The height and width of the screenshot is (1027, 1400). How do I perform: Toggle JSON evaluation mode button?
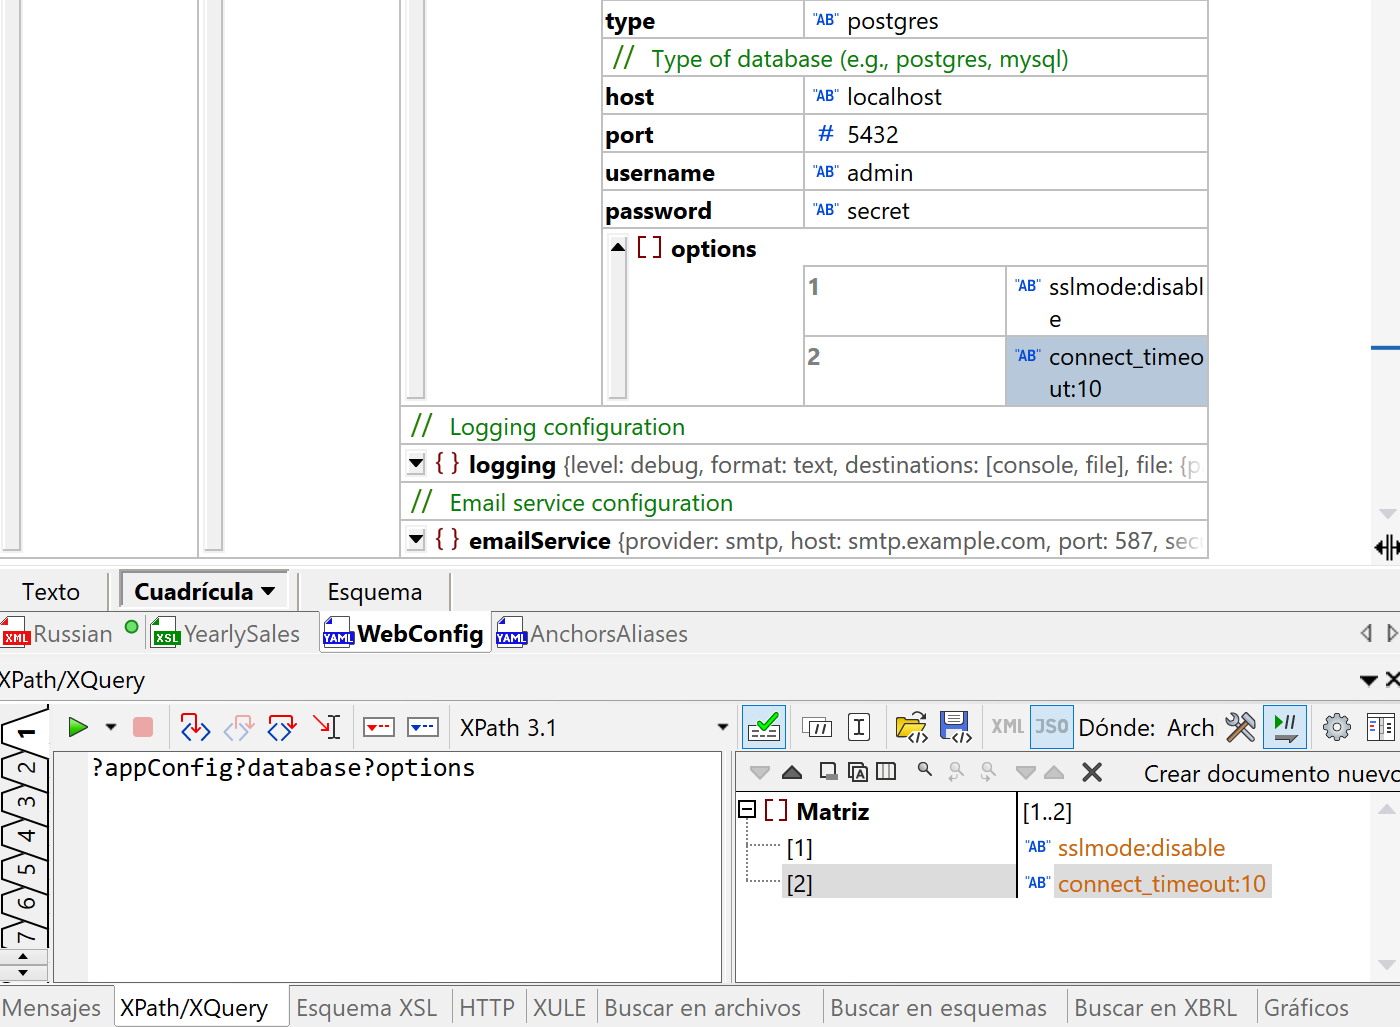(1051, 727)
